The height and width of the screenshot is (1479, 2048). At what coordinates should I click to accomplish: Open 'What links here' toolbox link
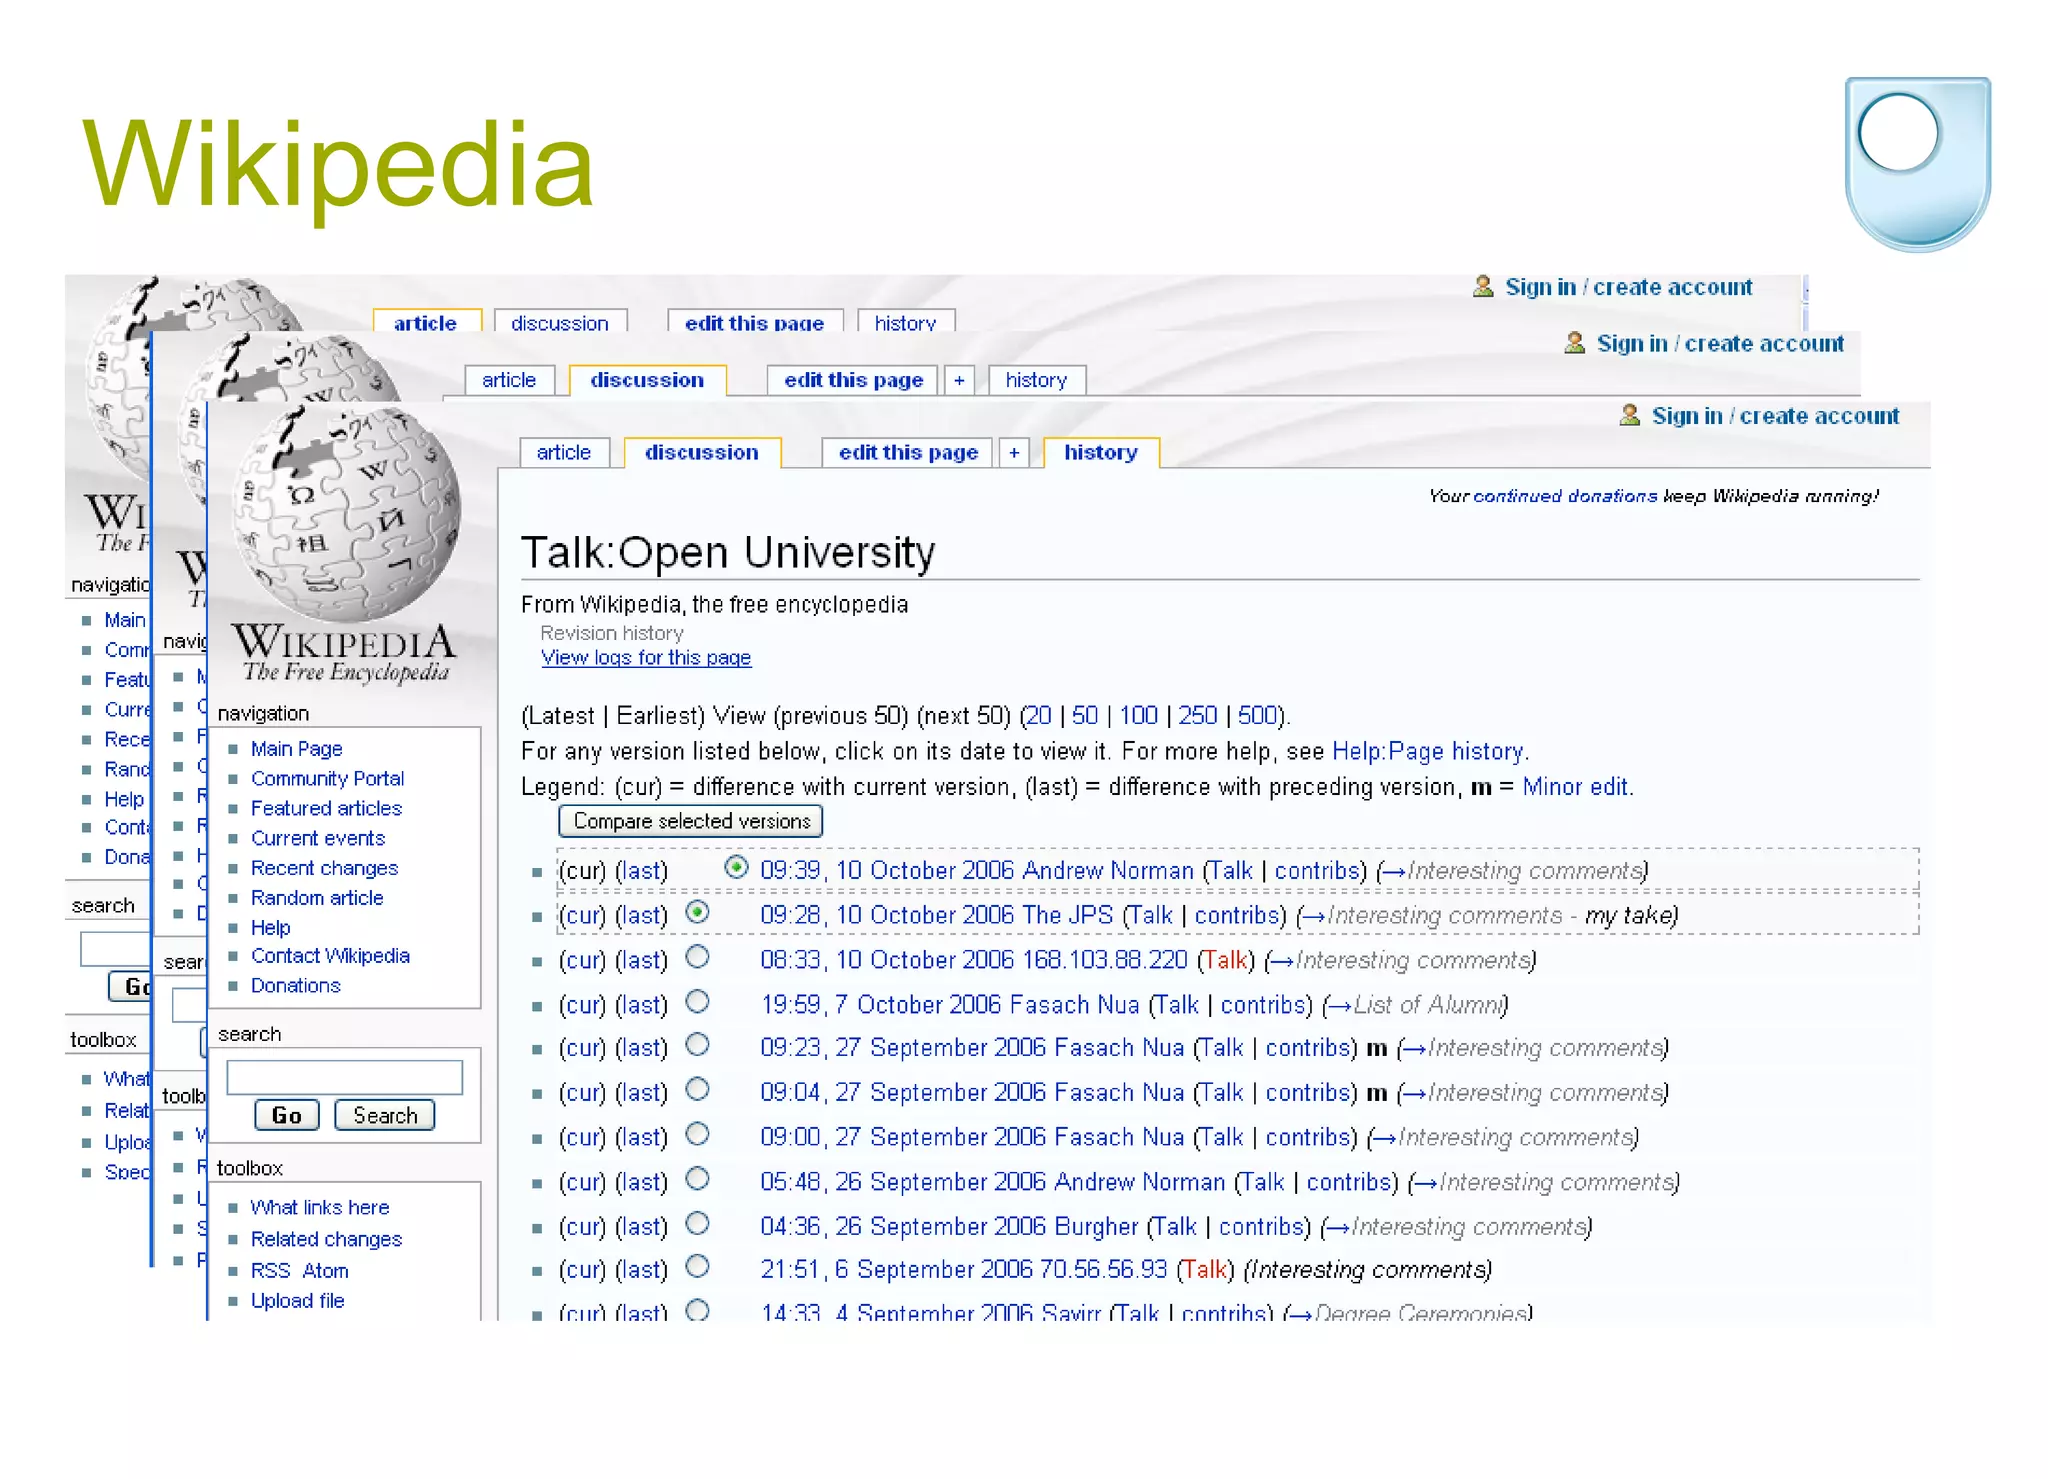coord(320,1208)
